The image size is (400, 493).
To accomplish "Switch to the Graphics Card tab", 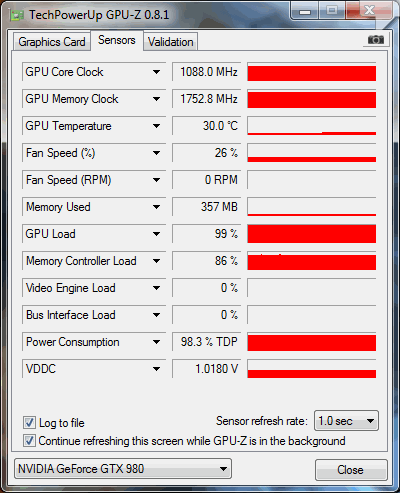I will pyautogui.click(x=52, y=42).
